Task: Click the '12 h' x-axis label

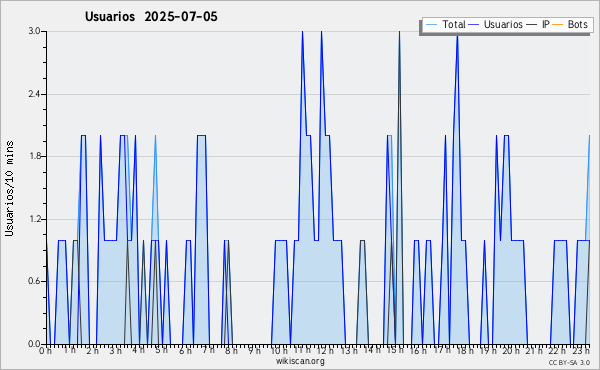Action: point(326,350)
